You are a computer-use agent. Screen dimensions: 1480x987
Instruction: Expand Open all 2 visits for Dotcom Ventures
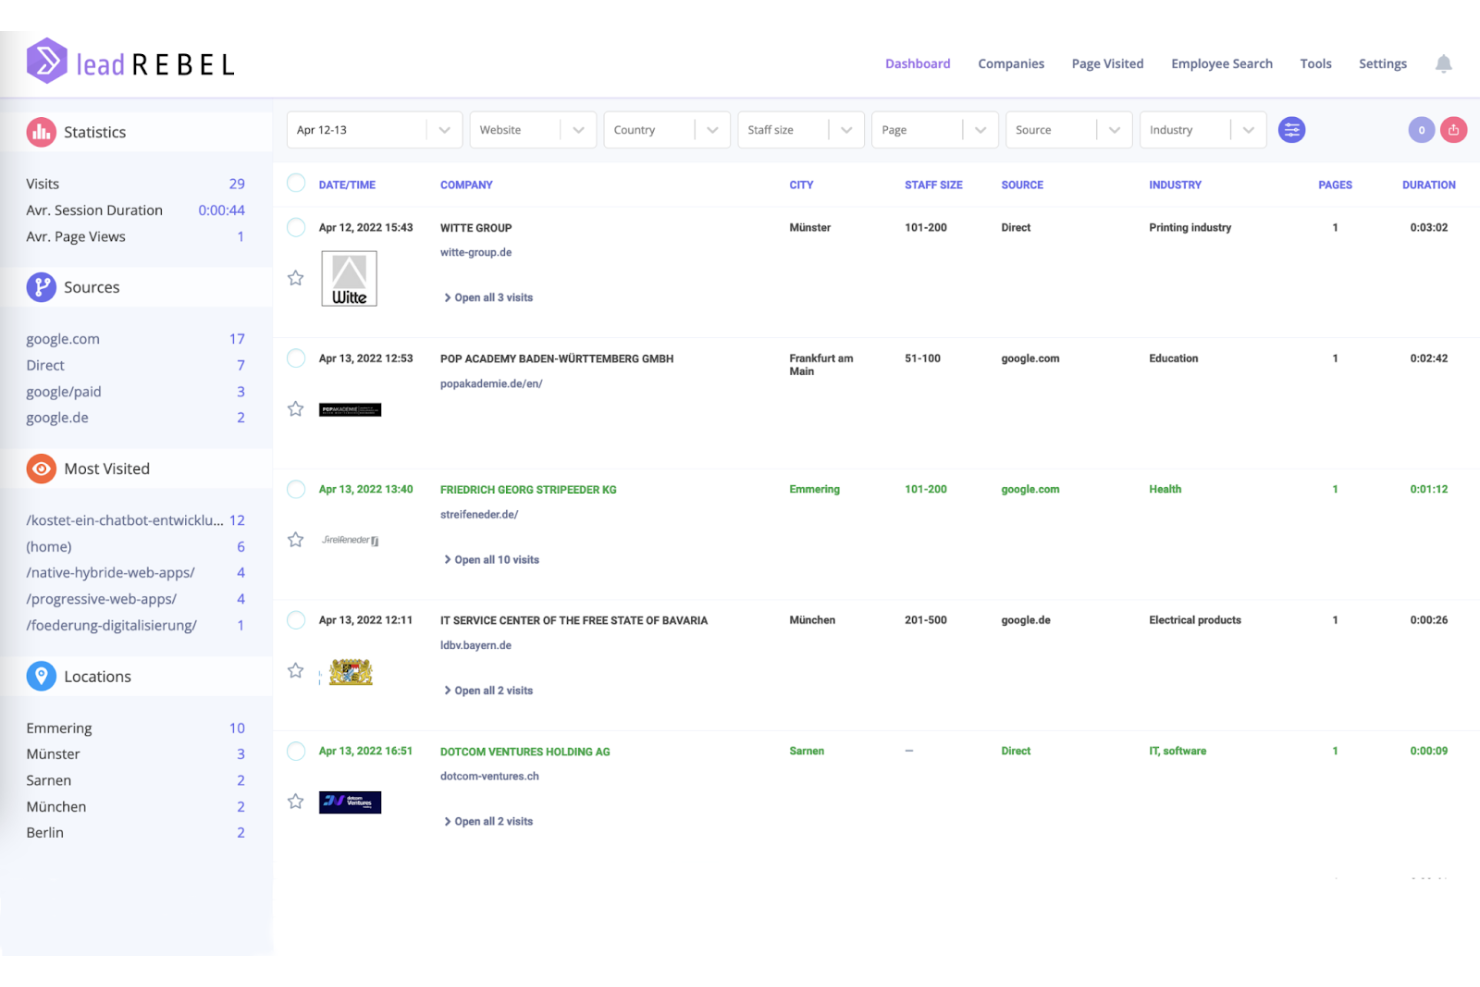pyautogui.click(x=488, y=822)
